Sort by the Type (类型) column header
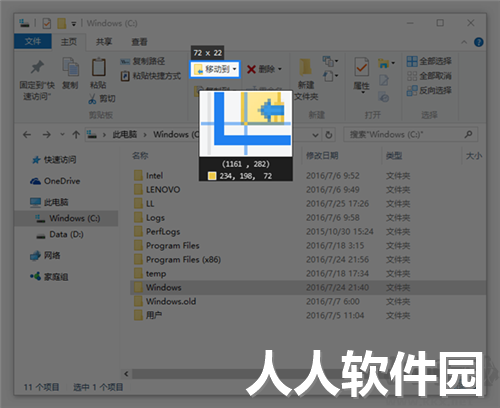Screen dimensions: 500x408 pos(394,156)
